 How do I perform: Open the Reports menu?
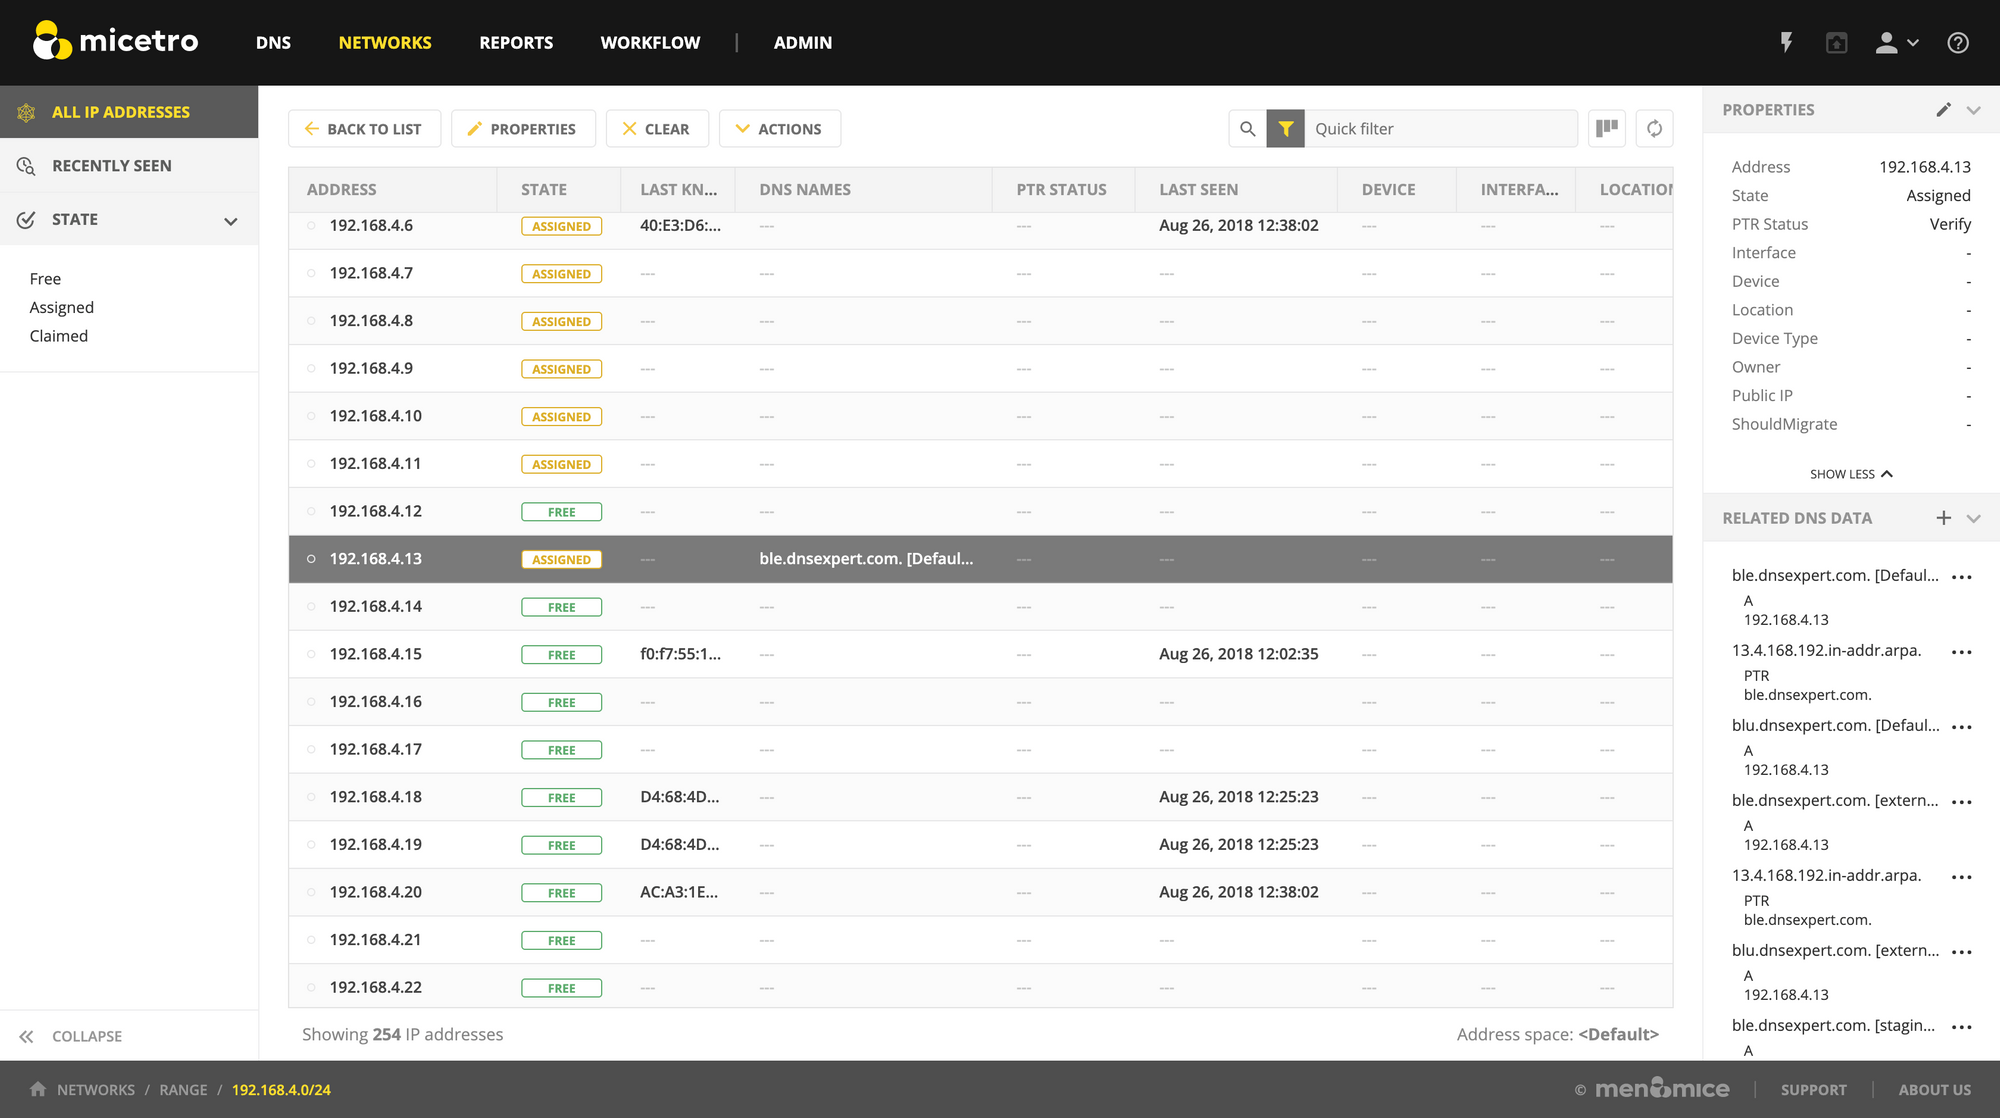pos(516,42)
